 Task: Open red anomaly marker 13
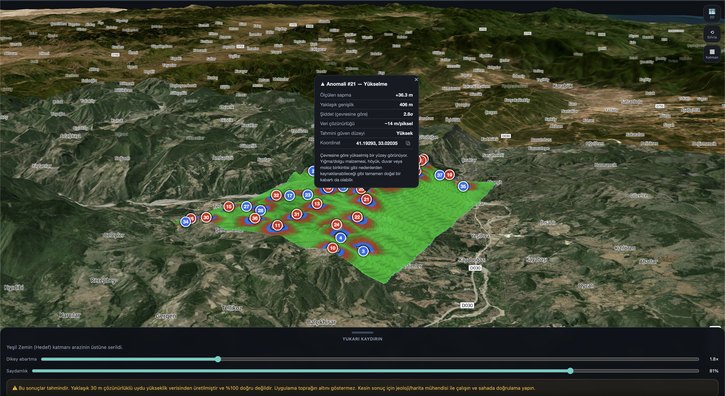point(317,204)
